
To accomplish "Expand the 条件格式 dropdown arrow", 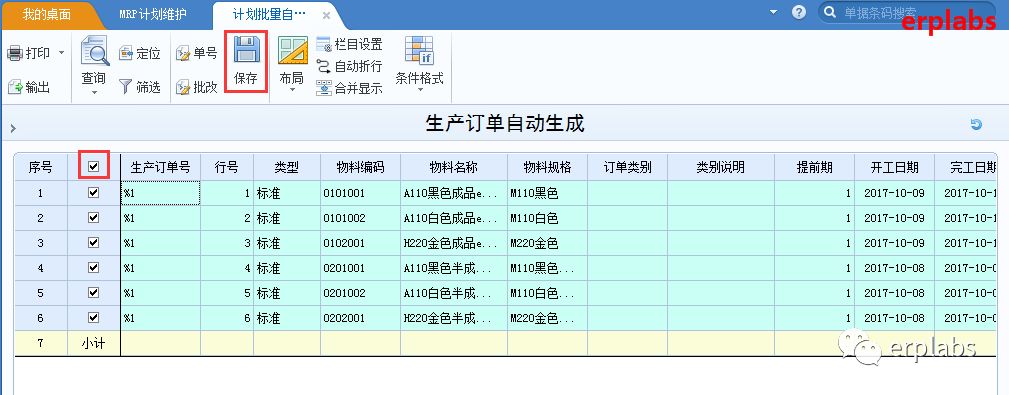I will click(x=420, y=90).
